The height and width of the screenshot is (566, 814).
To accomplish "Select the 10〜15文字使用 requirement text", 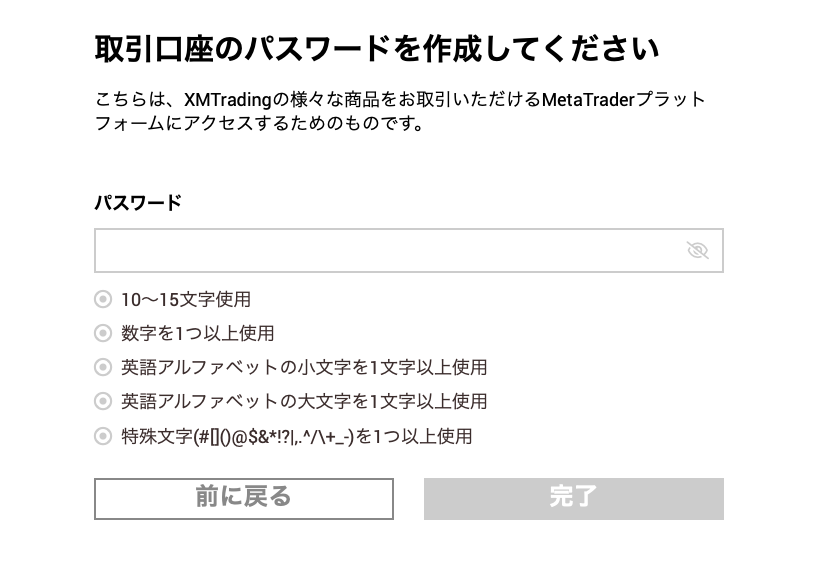I will (x=186, y=299).
